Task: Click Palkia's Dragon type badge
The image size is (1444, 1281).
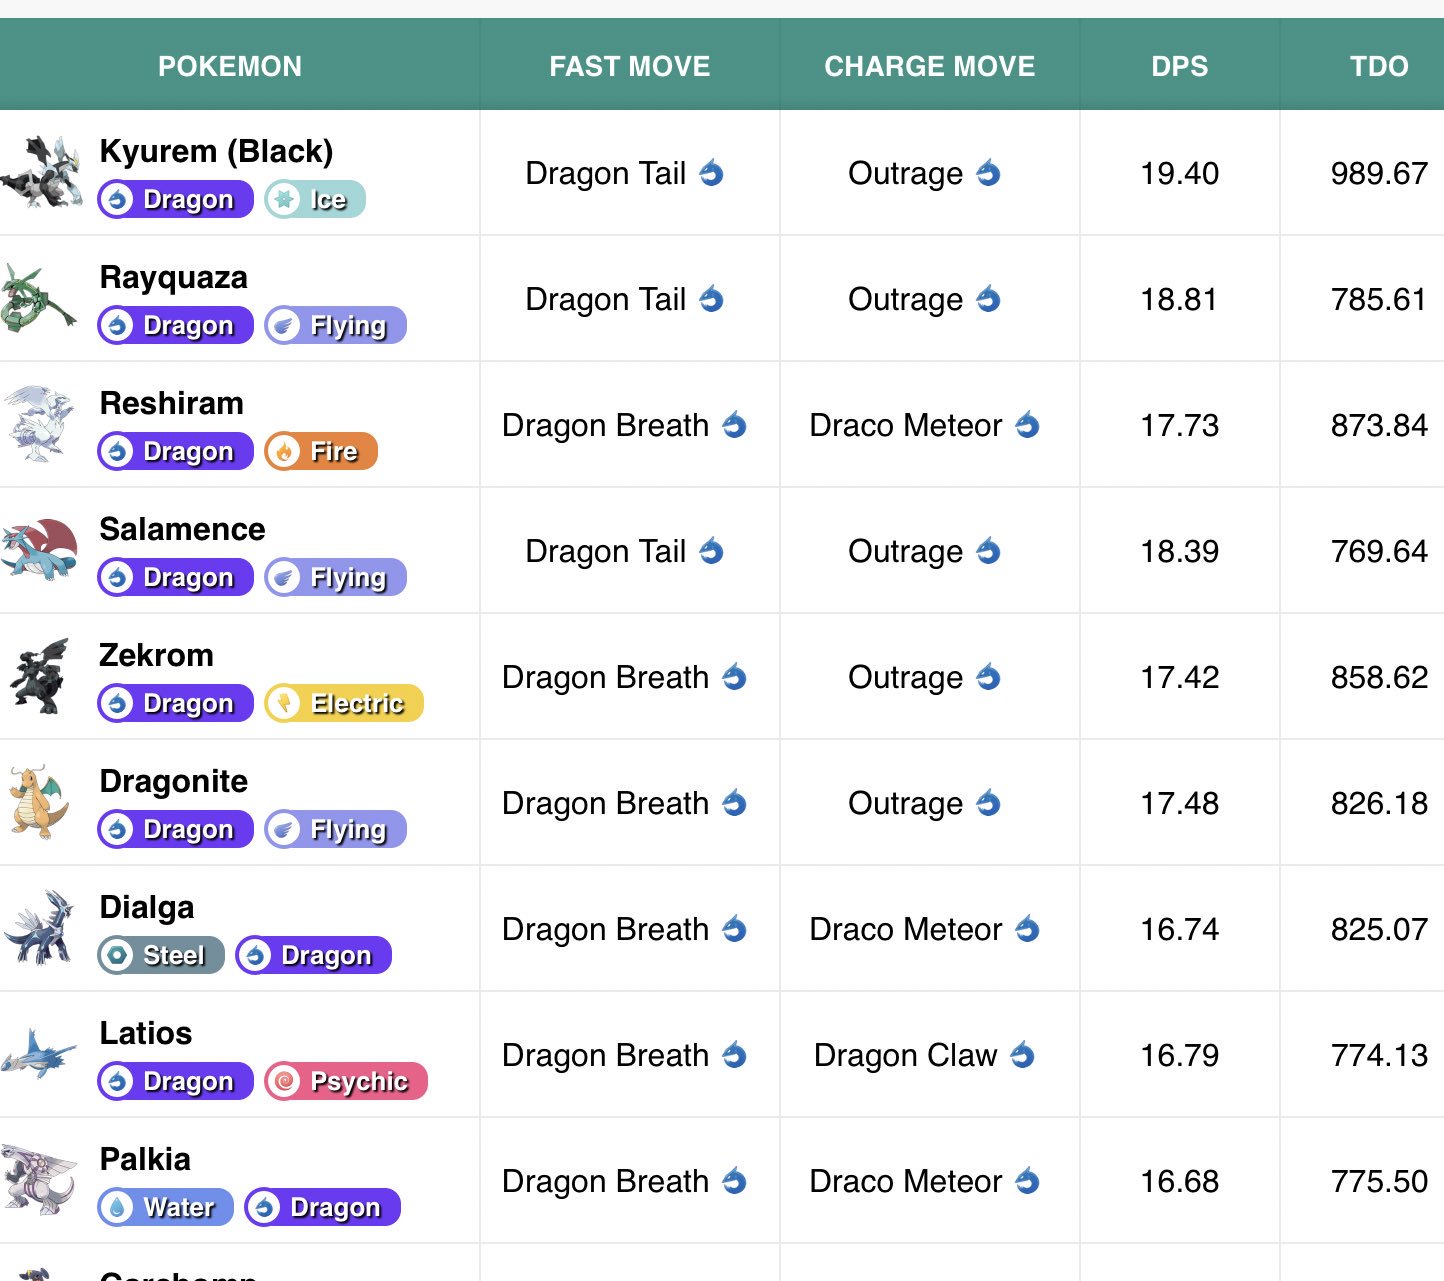Action: (x=322, y=1207)
